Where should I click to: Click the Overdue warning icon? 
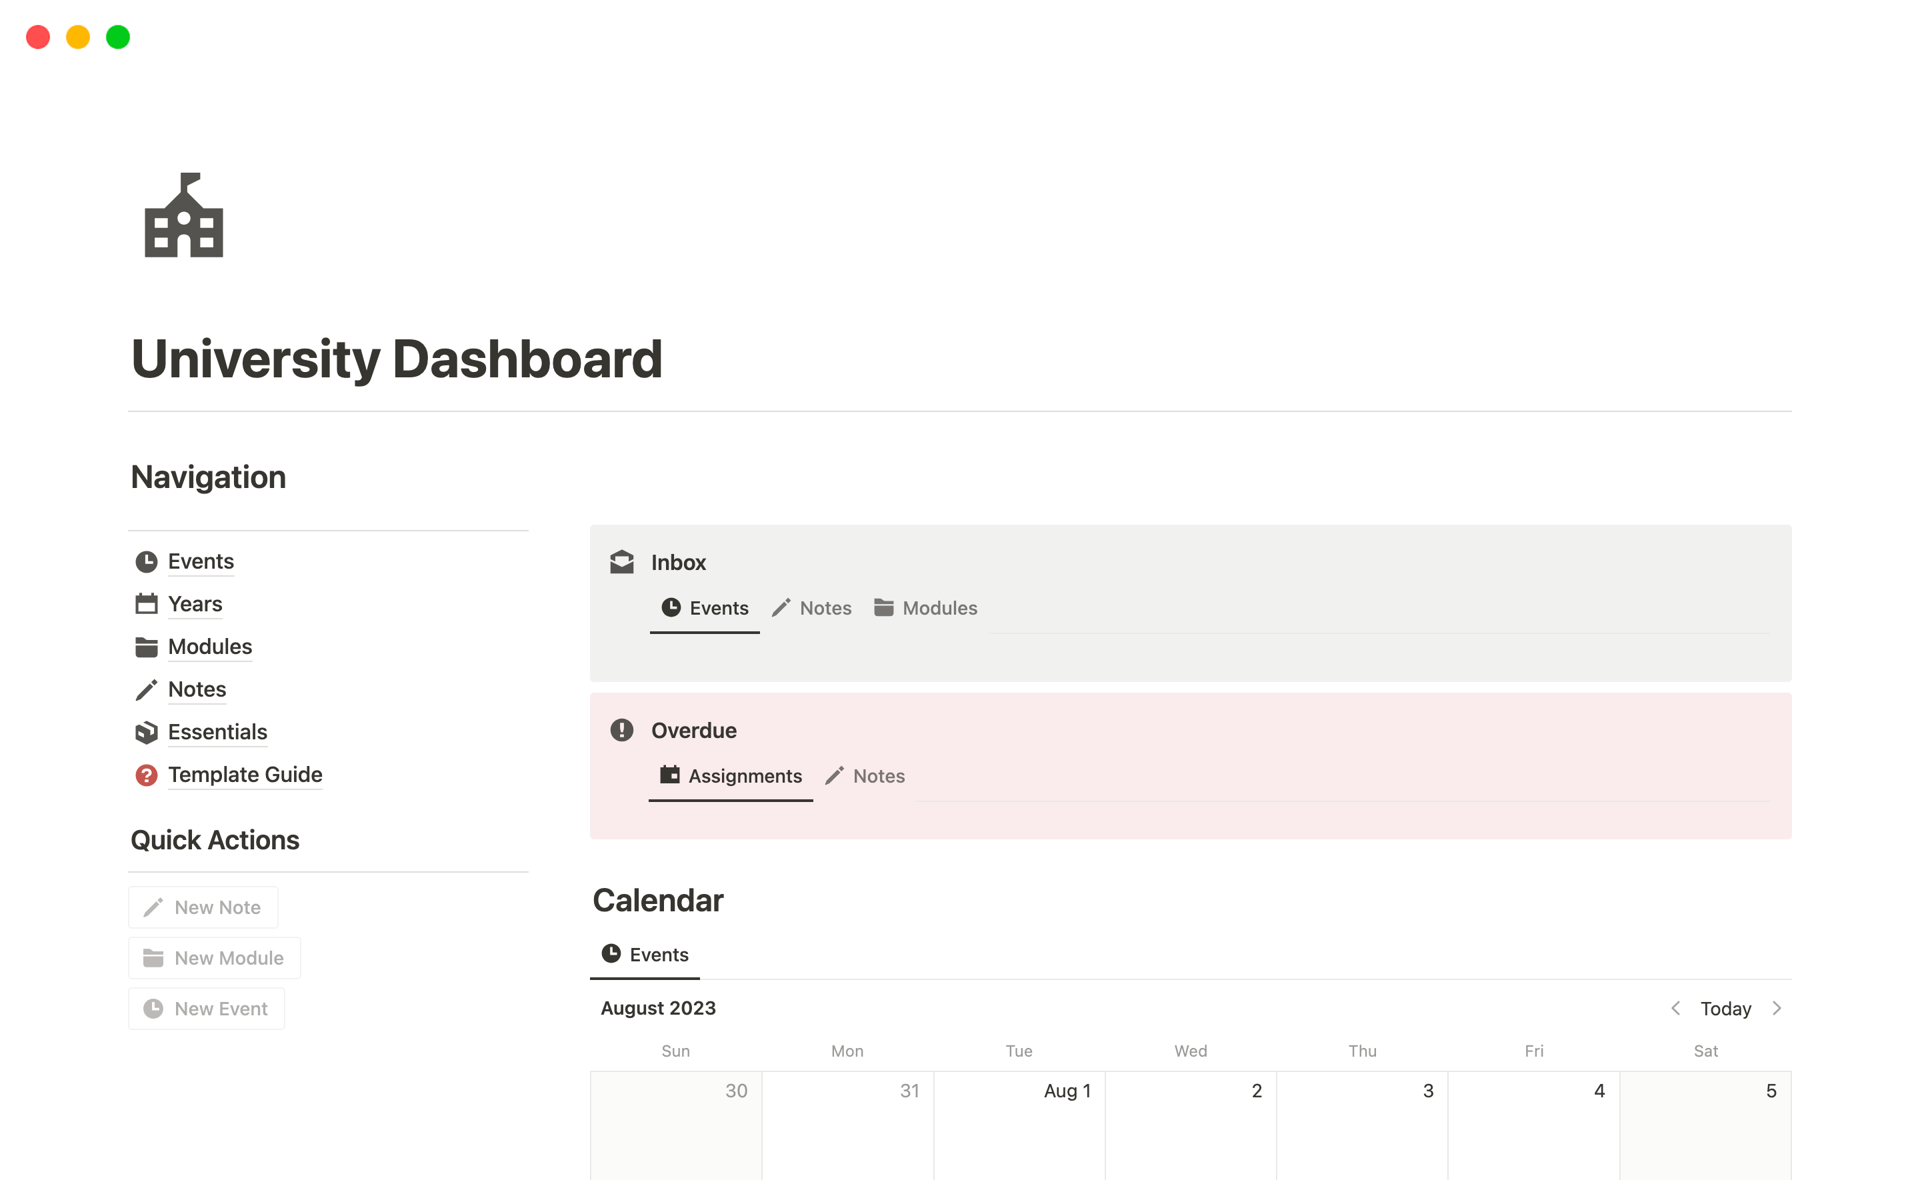(622, 730)
